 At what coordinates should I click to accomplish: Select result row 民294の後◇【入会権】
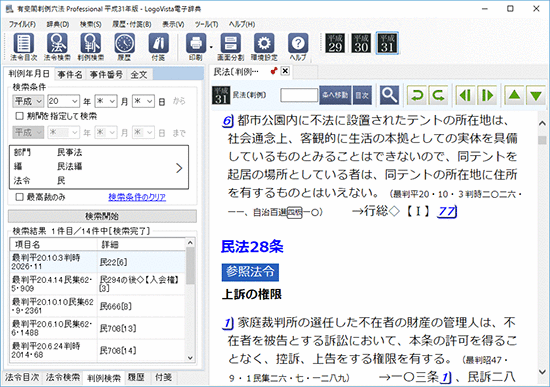click(98, 284)
